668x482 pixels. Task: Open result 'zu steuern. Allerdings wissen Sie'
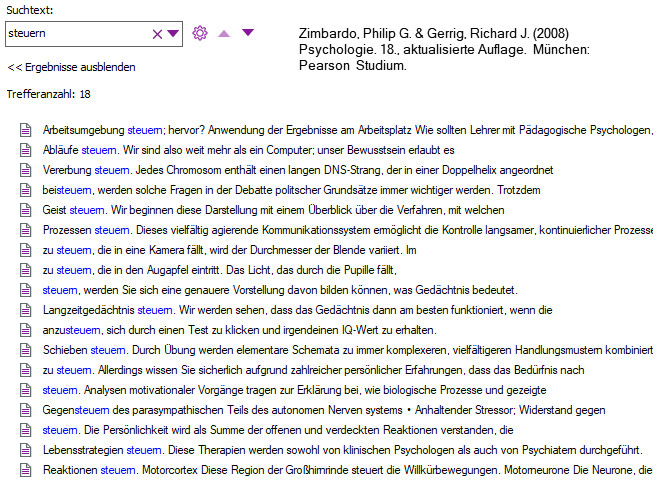point(313,370)
